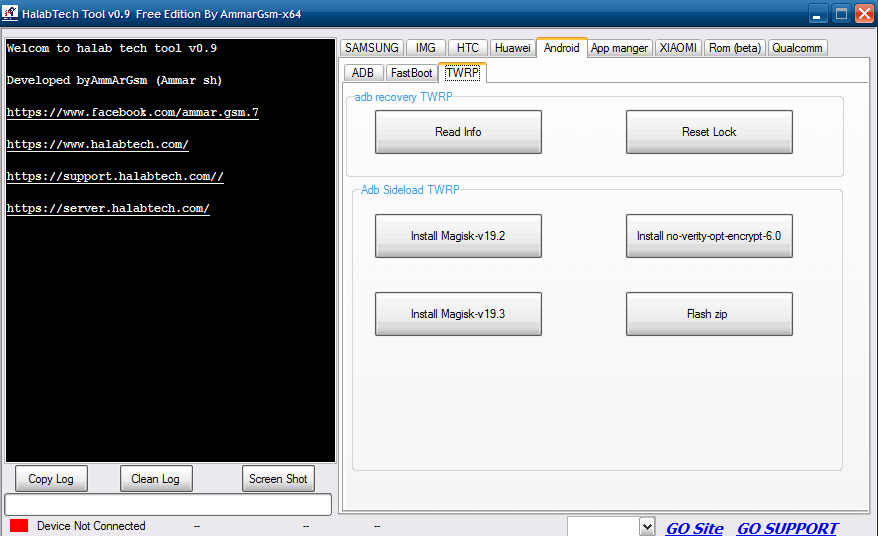Open the GO SUPPORT link
This screenshot has height=536, width=878.
tap(787, 528)
